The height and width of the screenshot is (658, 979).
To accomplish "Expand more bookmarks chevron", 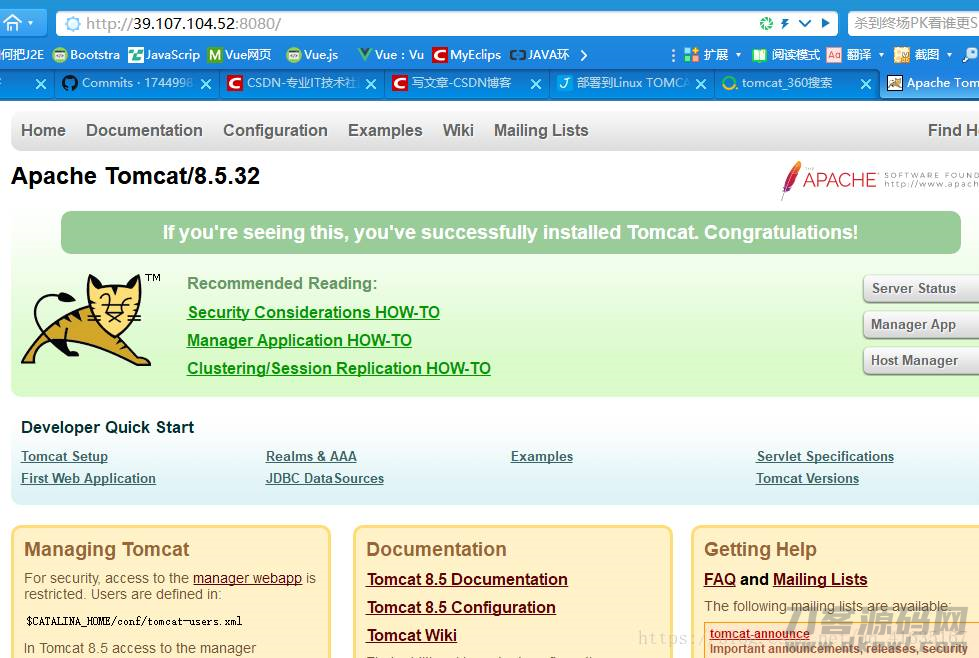I will [x=584, y=56].
